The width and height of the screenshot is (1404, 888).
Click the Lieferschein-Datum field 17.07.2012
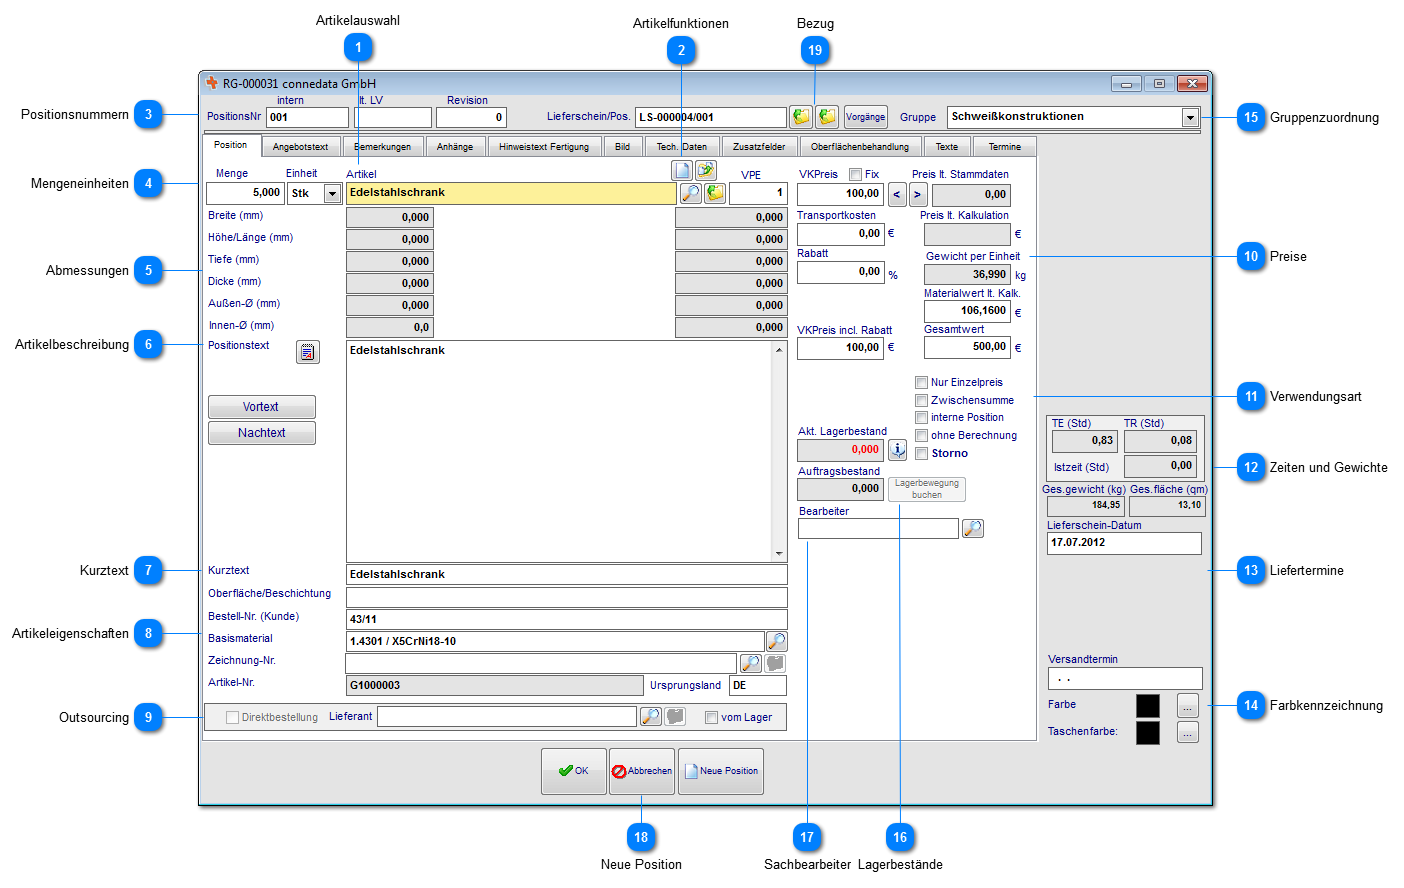click(x=1124, y=543)
